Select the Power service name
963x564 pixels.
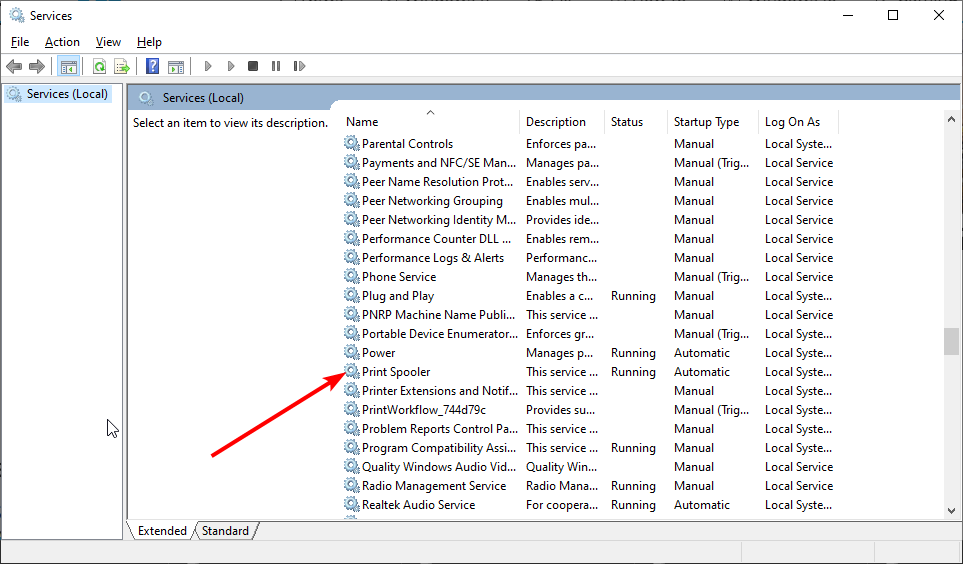(378, 353)
